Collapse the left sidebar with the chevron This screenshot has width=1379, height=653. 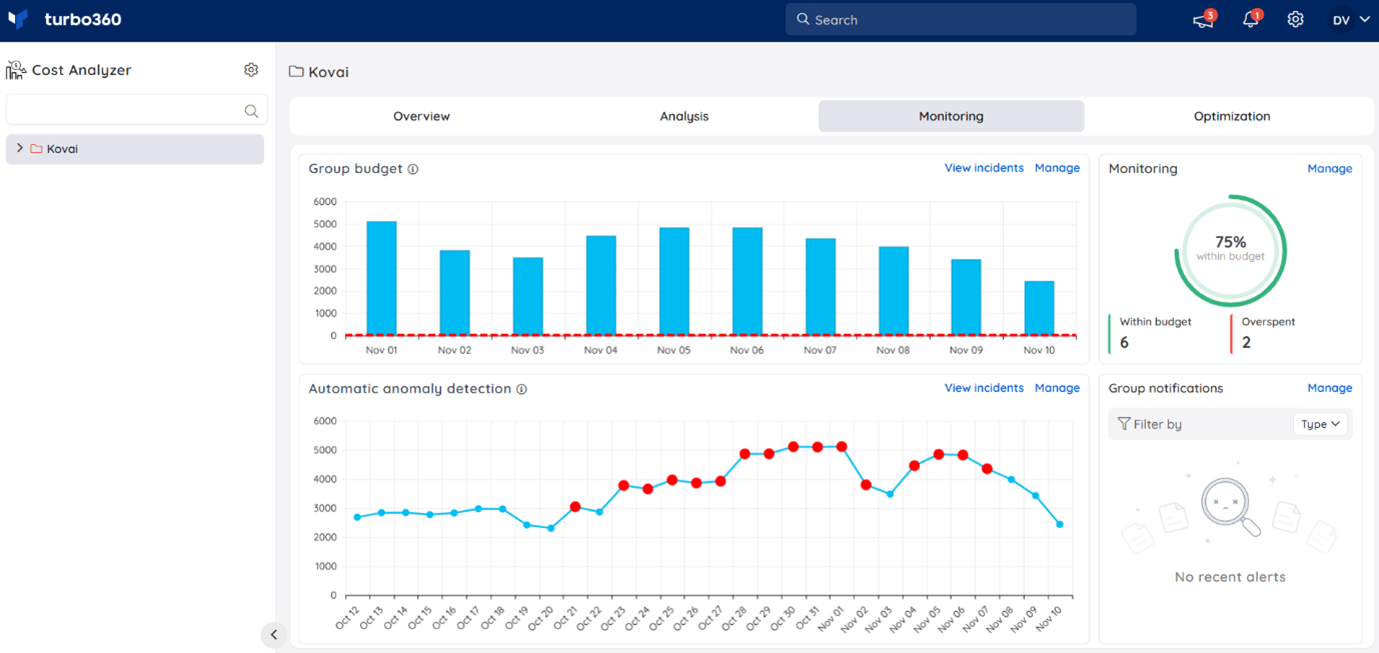click(x=274, y=634)
